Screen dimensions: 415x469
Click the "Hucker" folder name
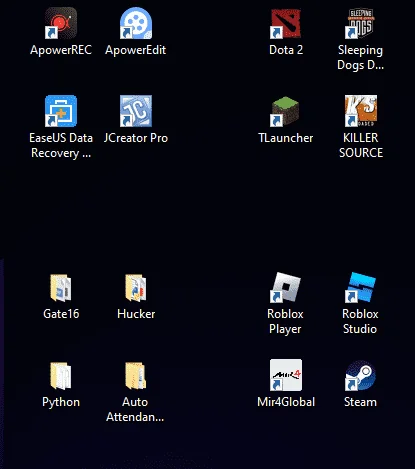136,314
